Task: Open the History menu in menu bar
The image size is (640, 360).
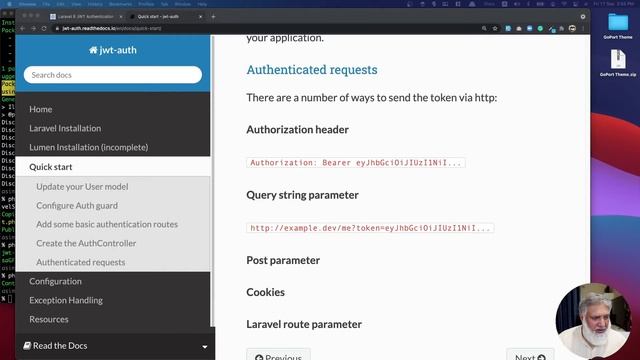Action: coord(95,4)
